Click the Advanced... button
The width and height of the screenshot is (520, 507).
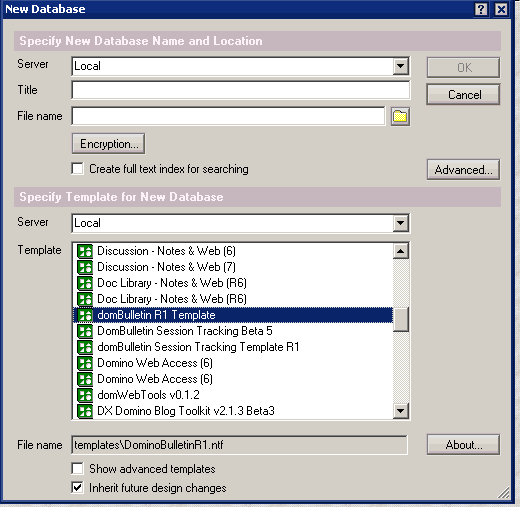pyautogui.click(x=463, y=170)
